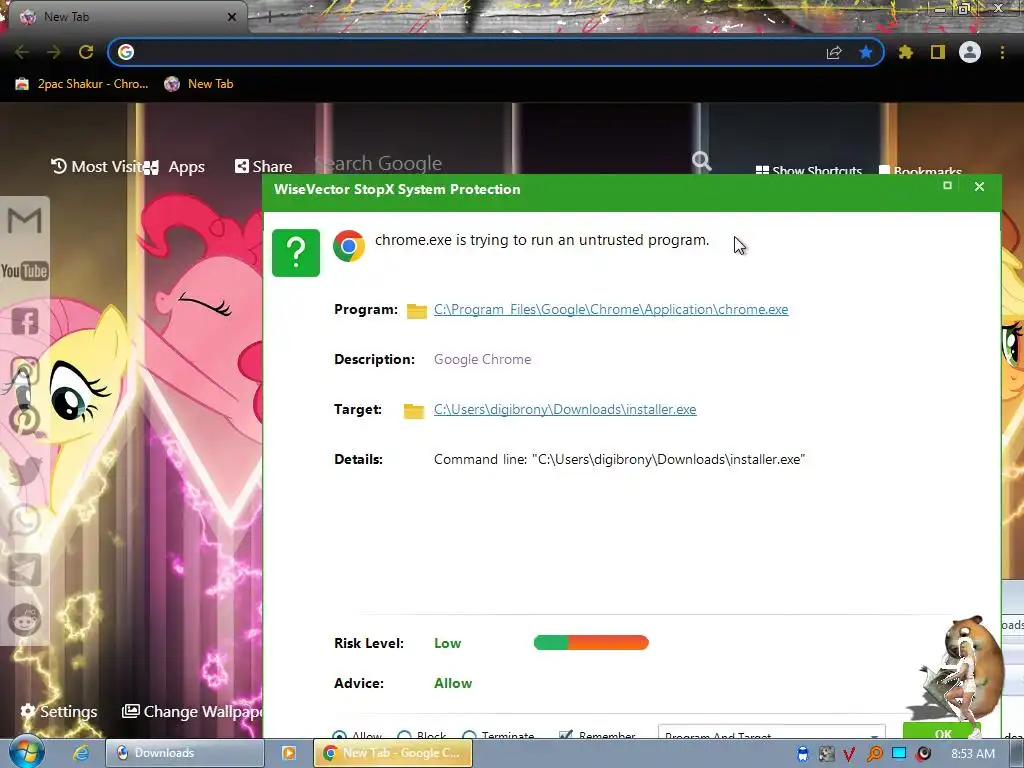Viewport: 1024px width, 768px height.
Task: Click the orange magnifier tray icon
Action: (874, 754)
